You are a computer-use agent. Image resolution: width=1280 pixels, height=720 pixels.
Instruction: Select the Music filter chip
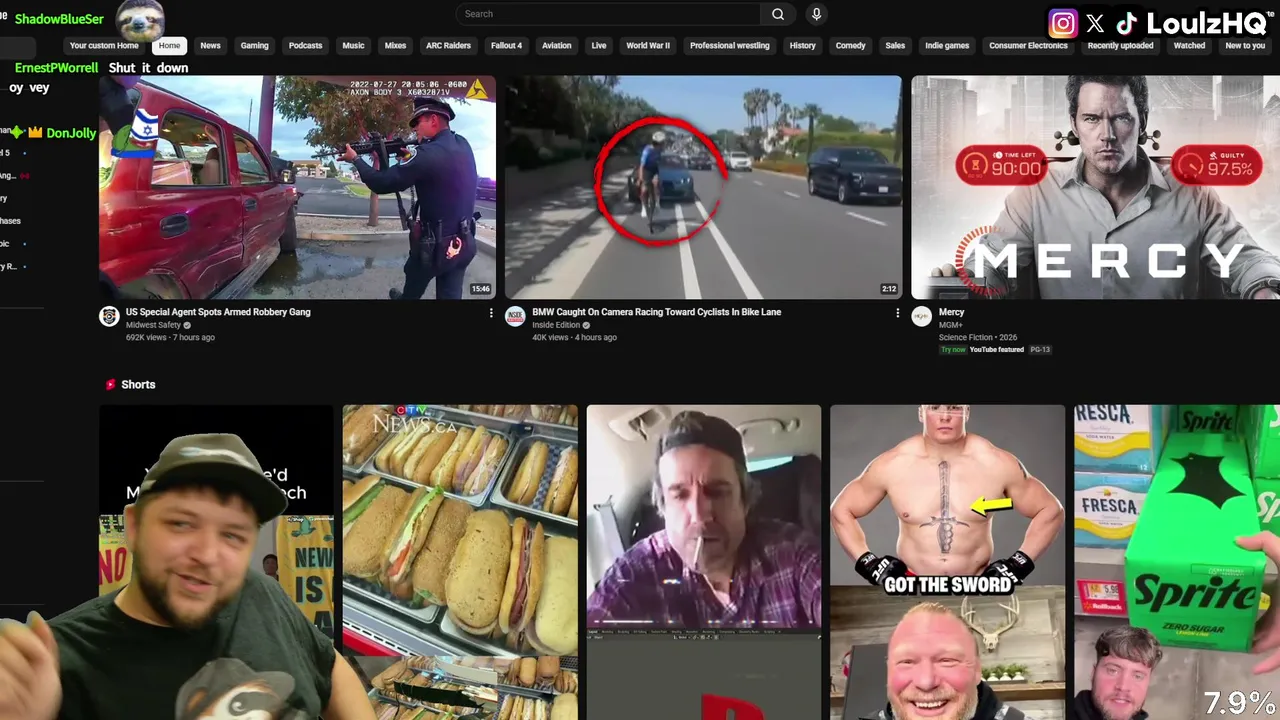tap(353, 46)
